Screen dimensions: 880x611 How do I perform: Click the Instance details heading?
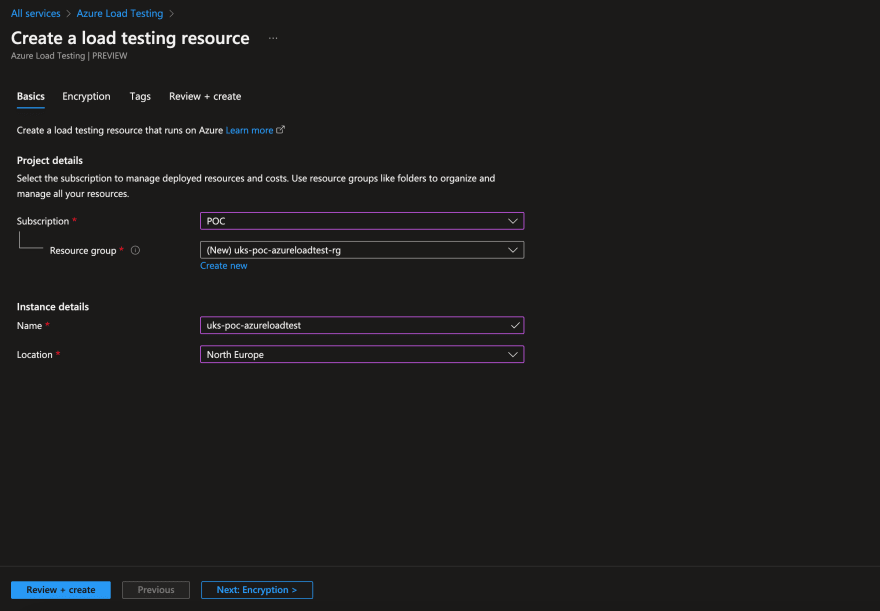tap(53, 307)
